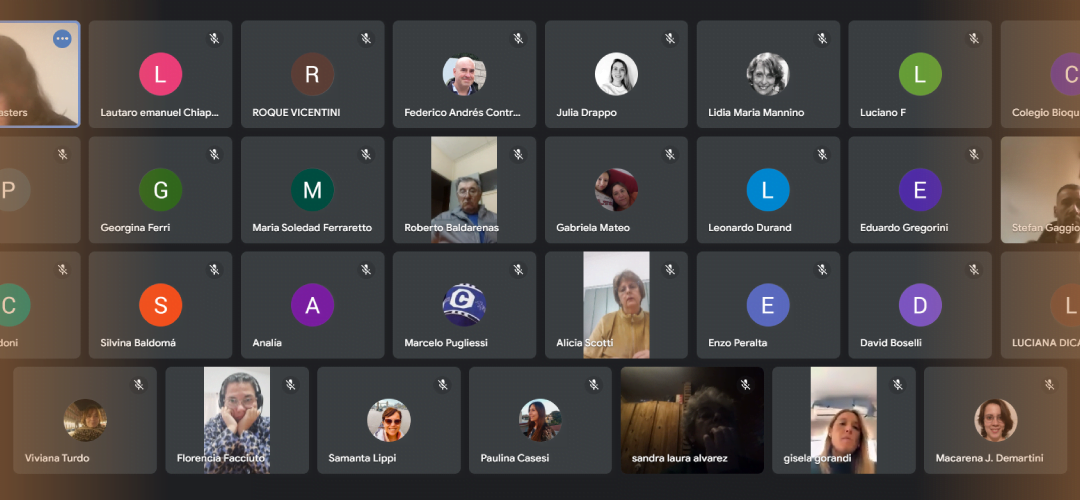1080x500 pixels.
Task: Select David Boselli's purple D avatar
Action: point(920,304)
